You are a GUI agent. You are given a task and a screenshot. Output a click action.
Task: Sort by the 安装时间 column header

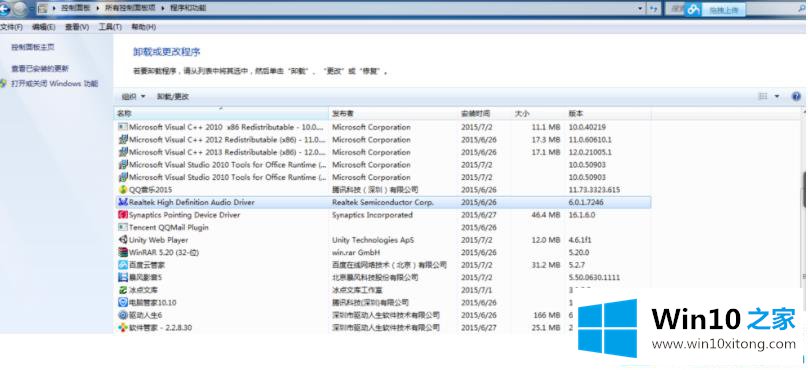point(485,113)
